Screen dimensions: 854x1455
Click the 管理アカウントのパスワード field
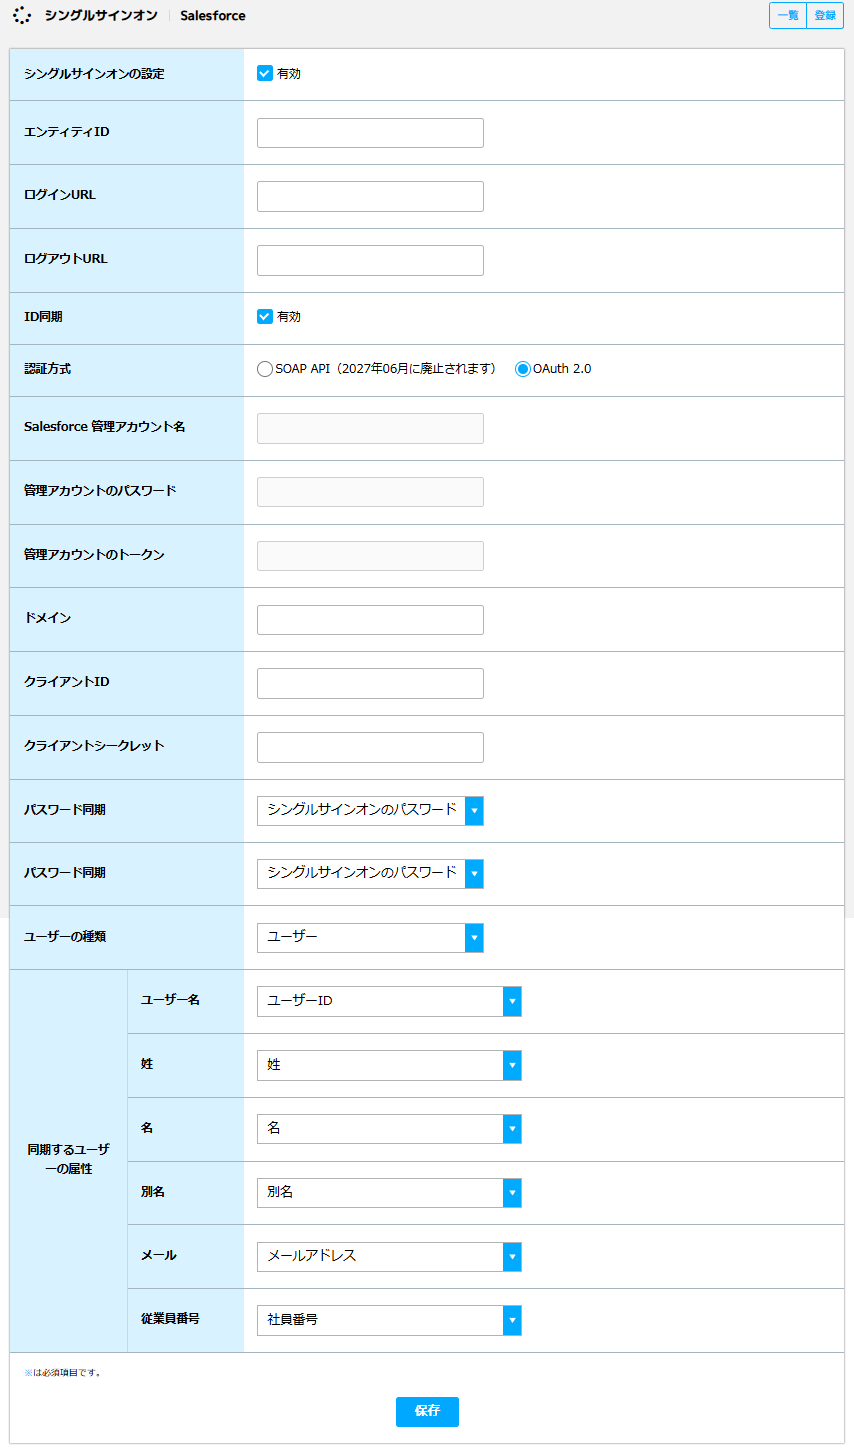(370, 492)
